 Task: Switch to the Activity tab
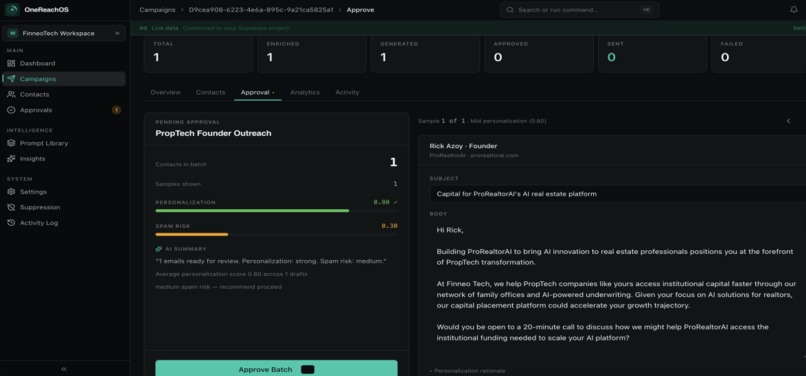347,93
